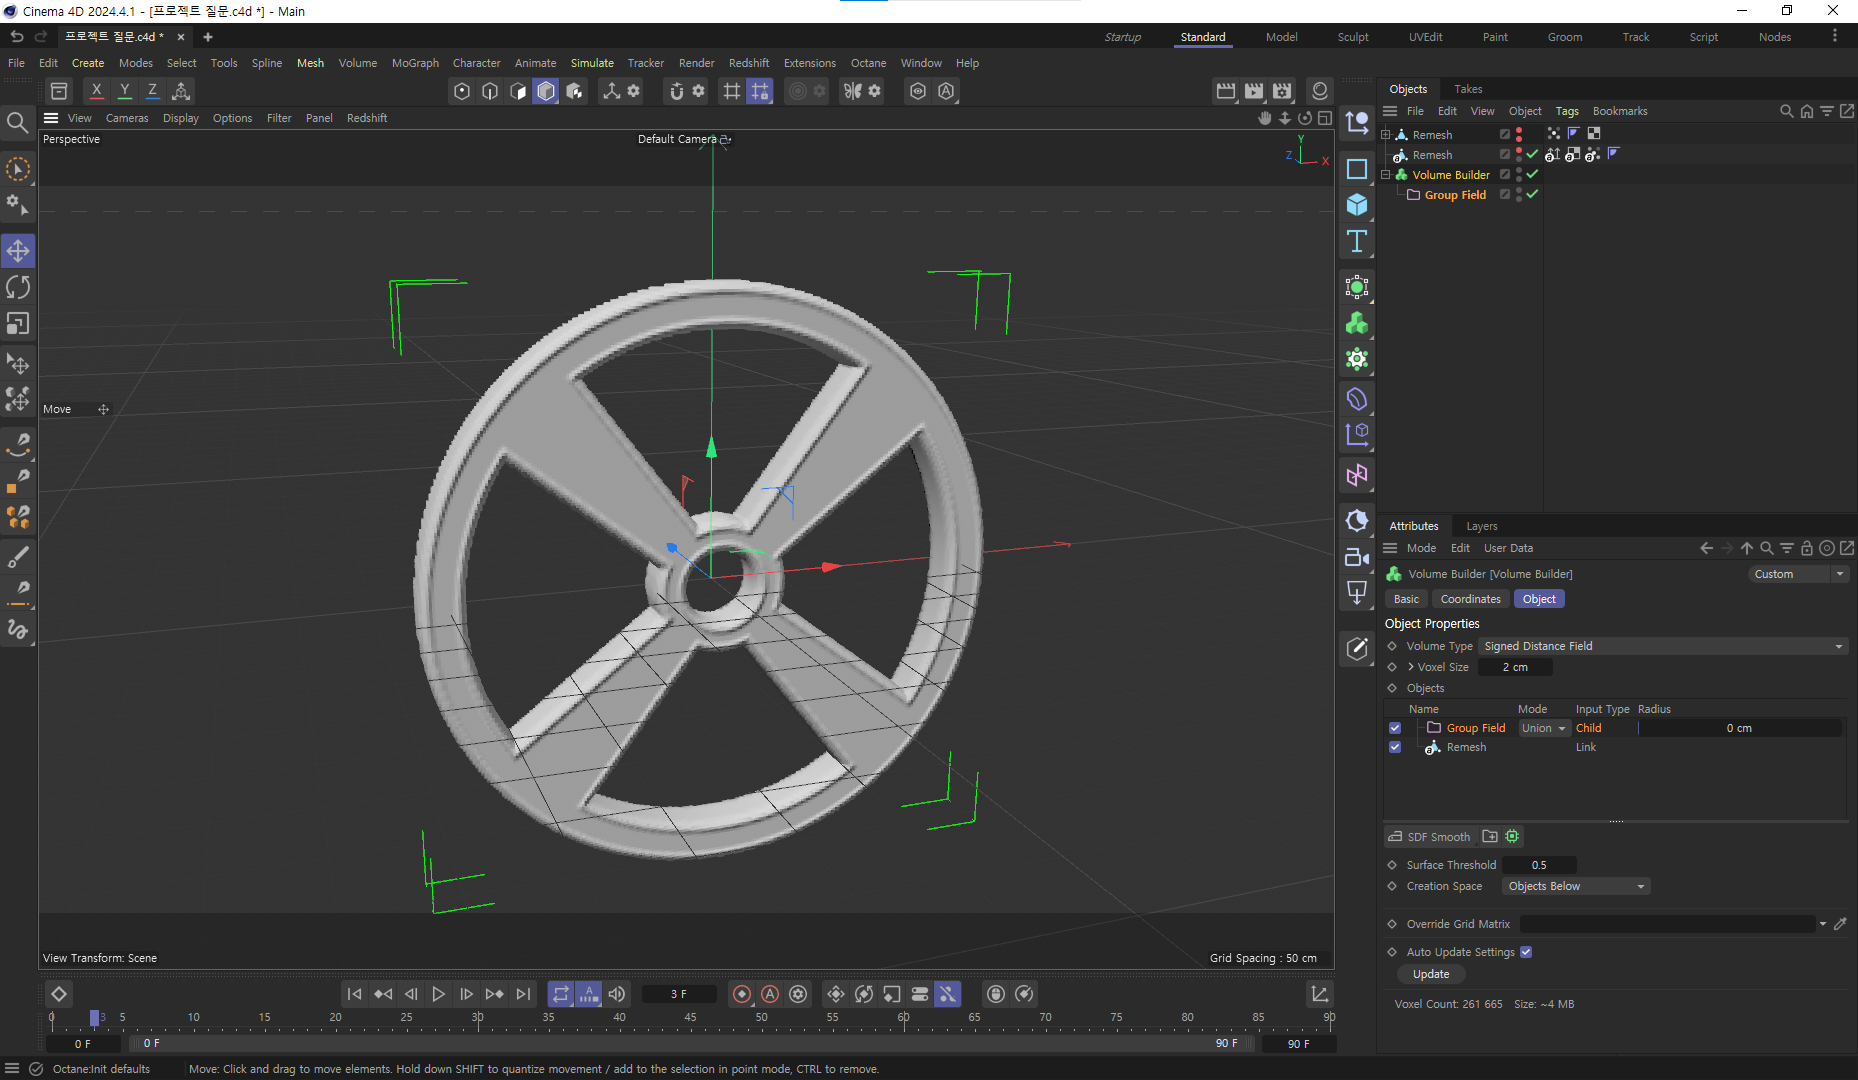
Task: Go to end of timeline
Action: [x=523, y=994]
